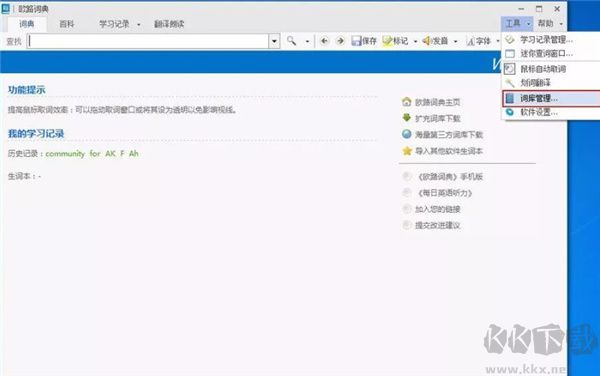Open the 欧路词典主页 link
This screenshot has width=600, height=376.
(437, 102)
